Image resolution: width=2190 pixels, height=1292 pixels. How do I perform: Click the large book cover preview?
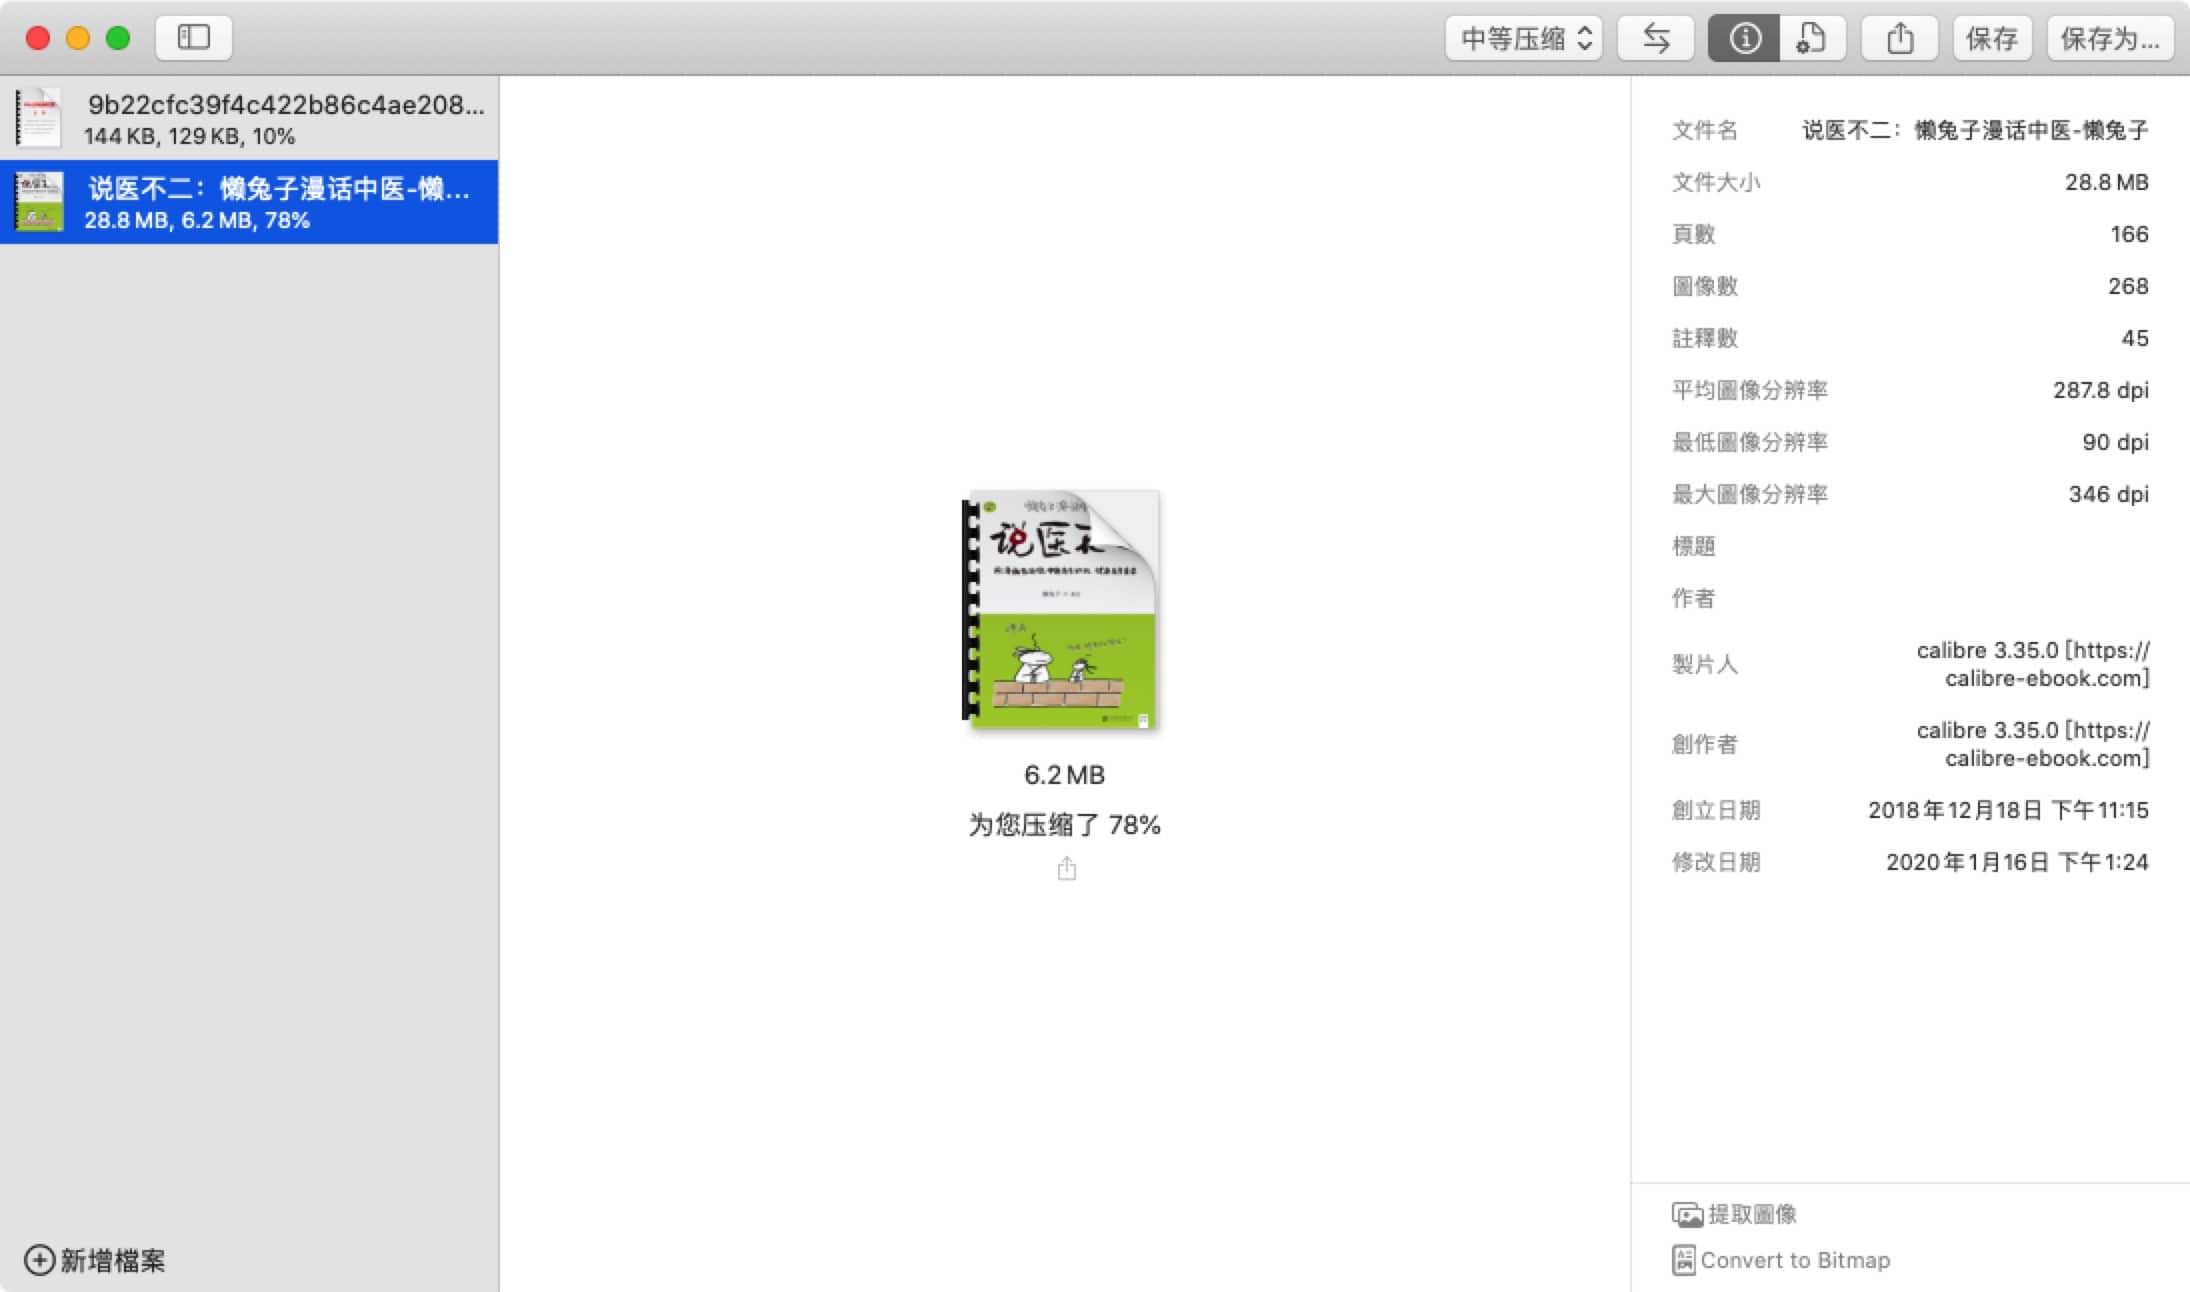[1061, 608]
